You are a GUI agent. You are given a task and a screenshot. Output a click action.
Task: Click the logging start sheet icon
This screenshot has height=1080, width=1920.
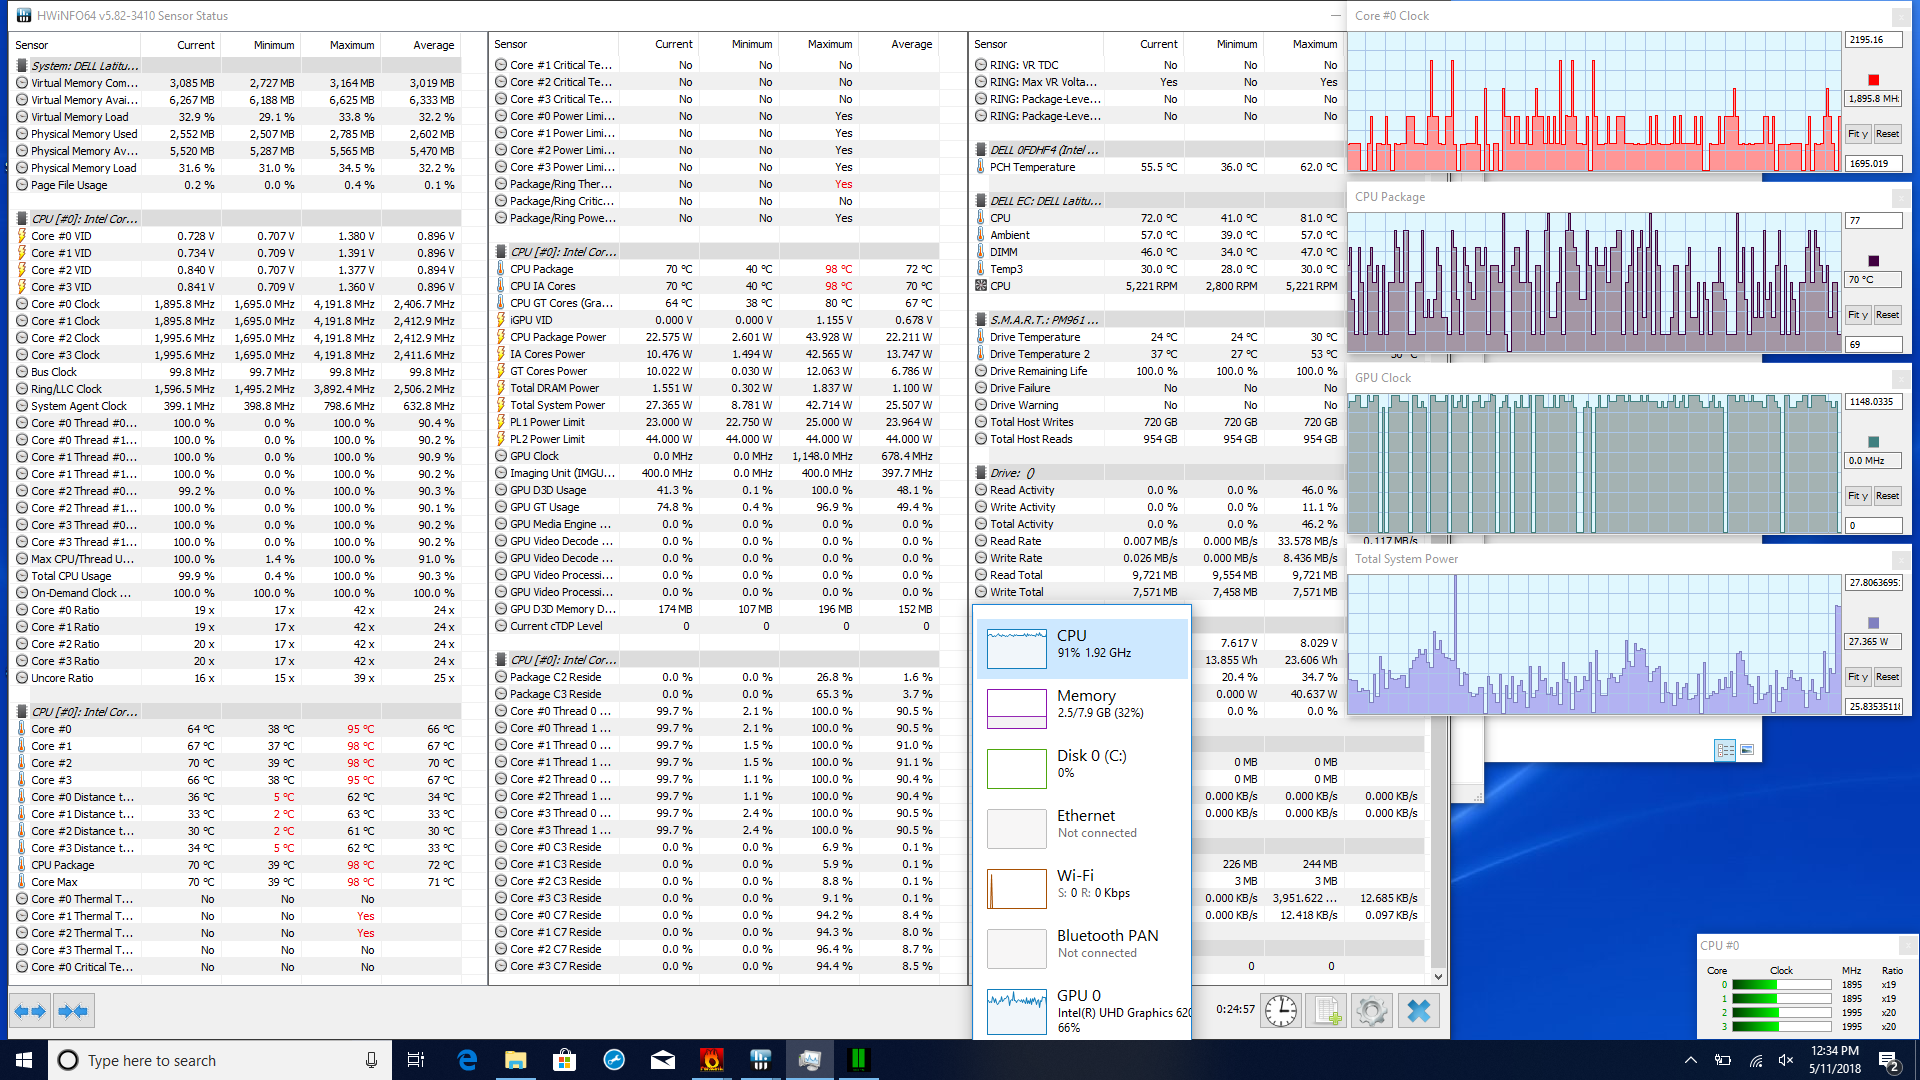coord(1326,1011)
